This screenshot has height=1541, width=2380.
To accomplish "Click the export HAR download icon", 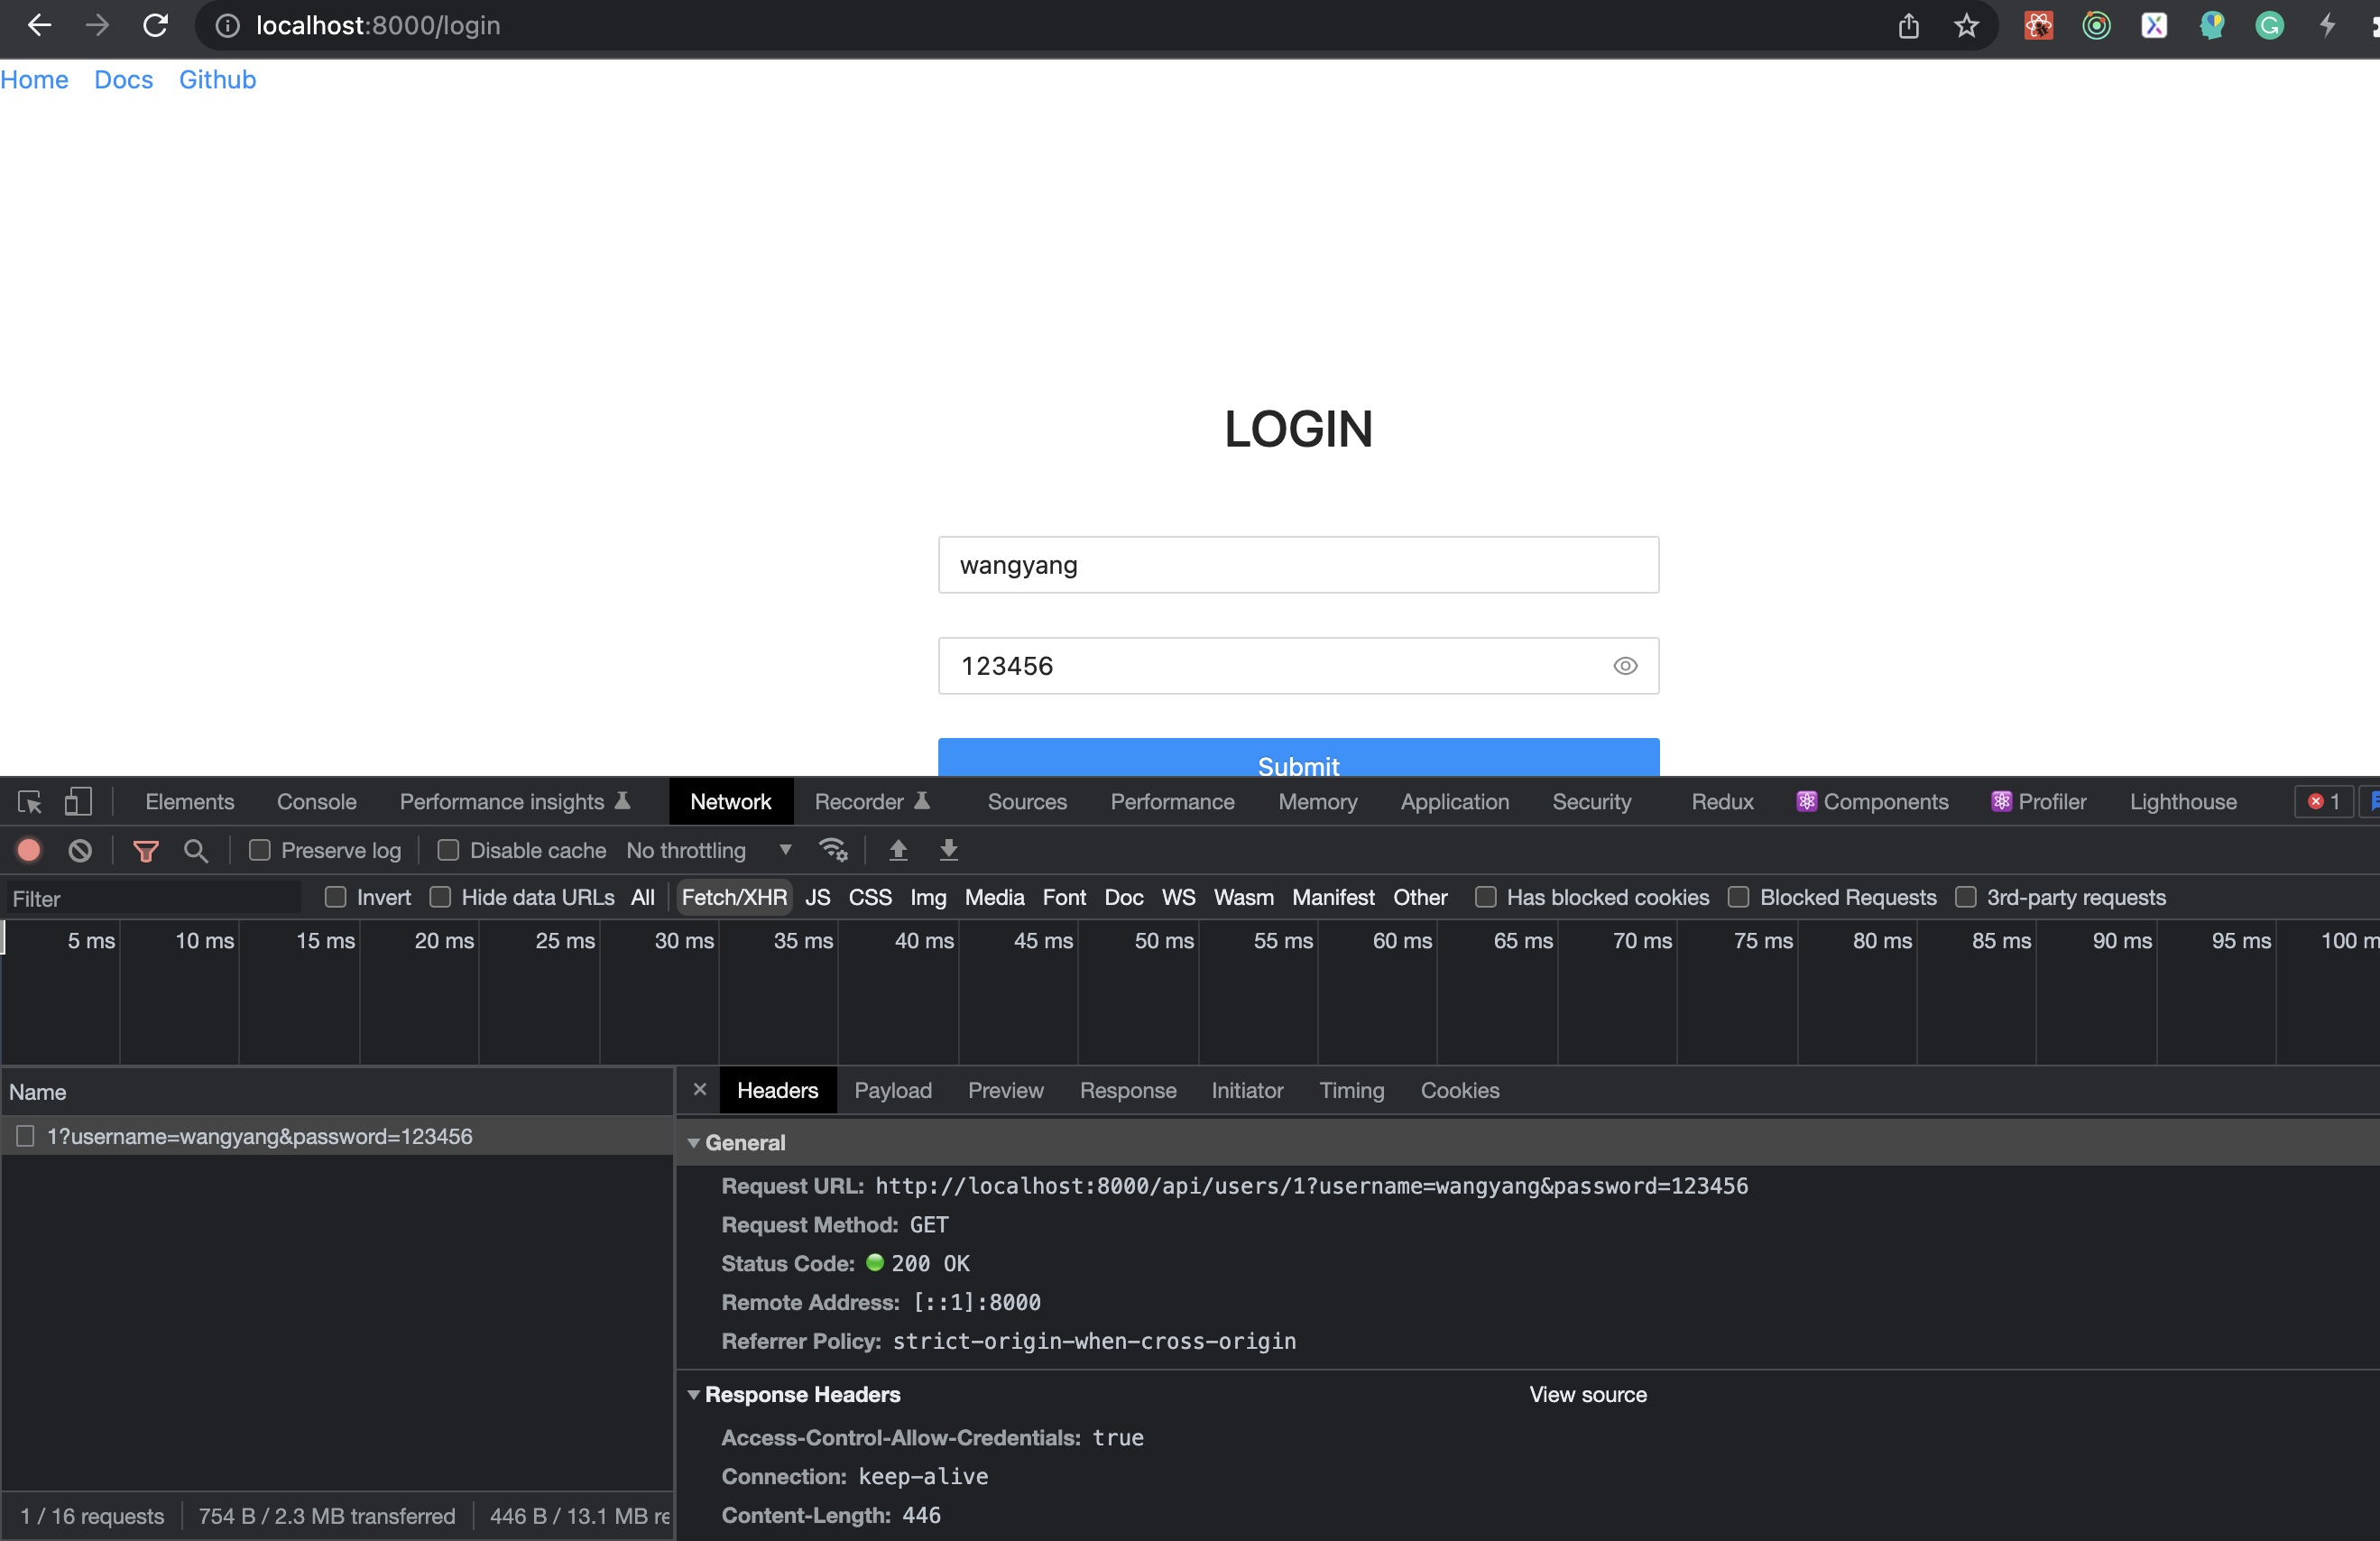I will [x=949, y=850].
